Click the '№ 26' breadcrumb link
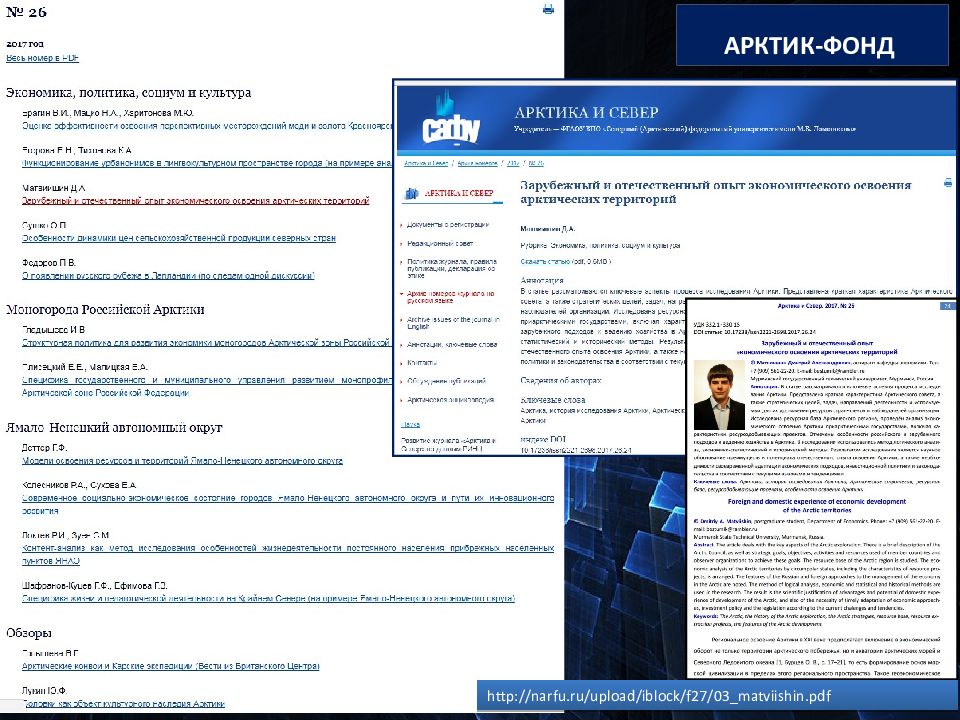The width and height of the screenshot is (960, 720). 536,163
